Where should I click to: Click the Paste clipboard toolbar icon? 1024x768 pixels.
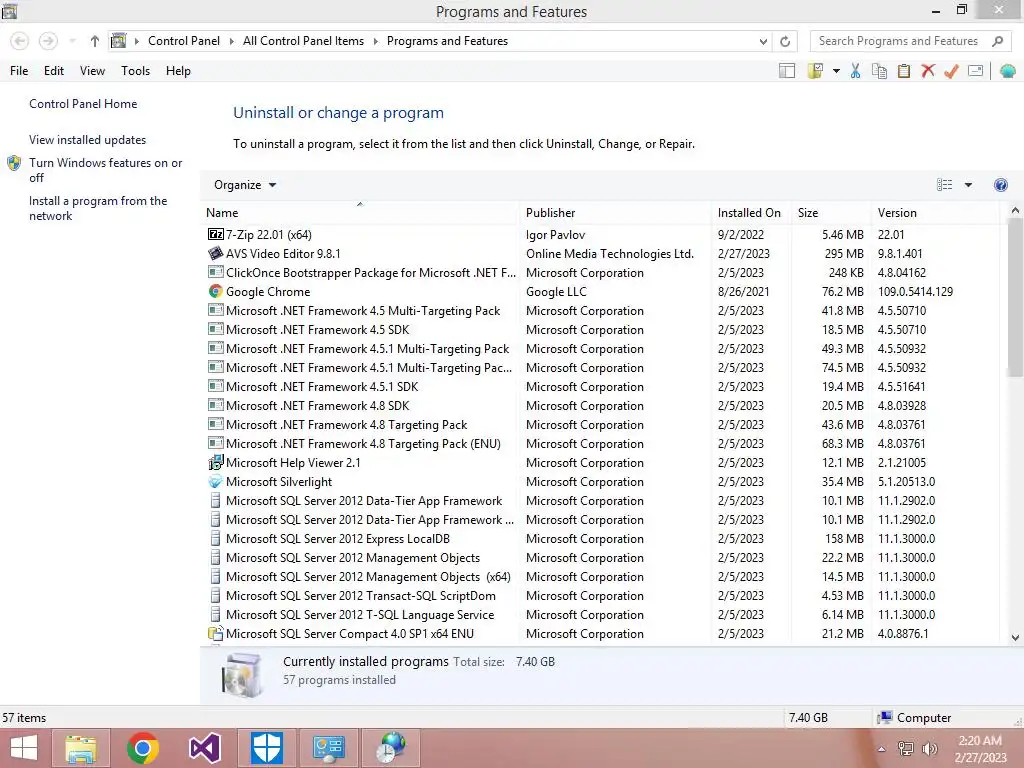(904, 71)
